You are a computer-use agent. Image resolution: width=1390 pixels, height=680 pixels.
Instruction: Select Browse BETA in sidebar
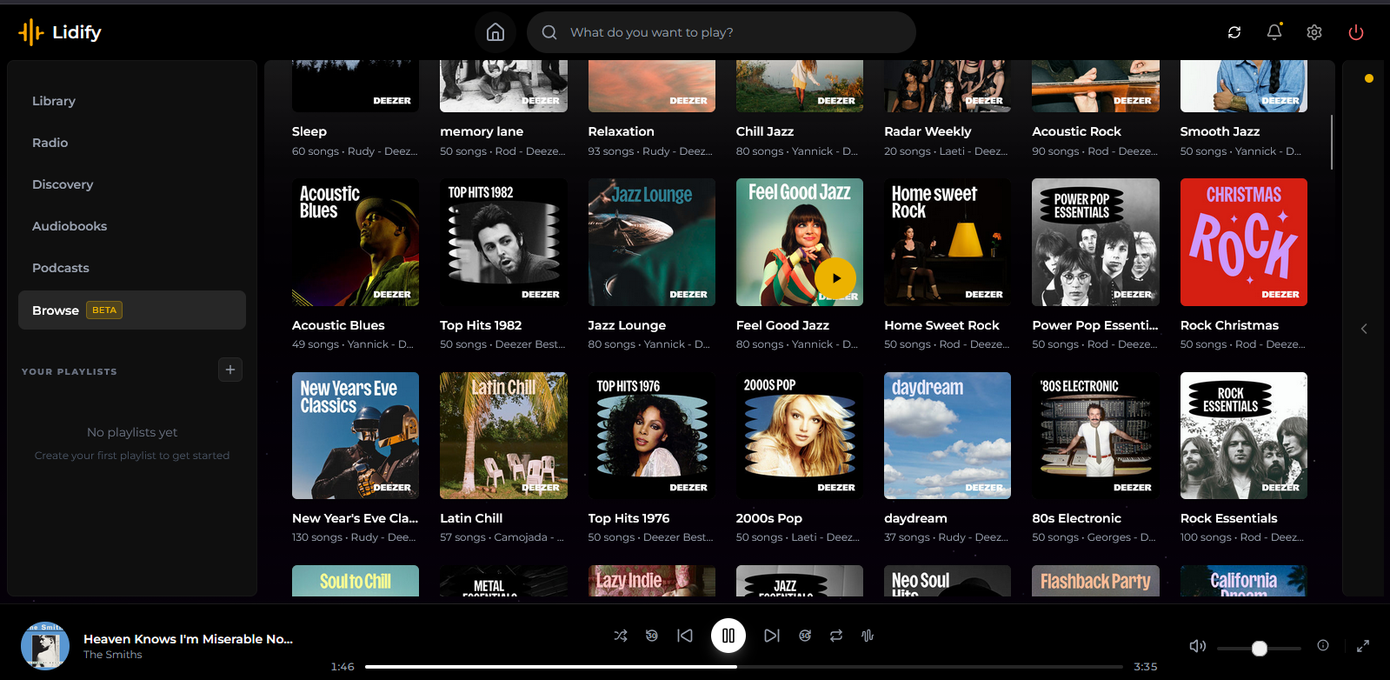pyautogui.click(x=132, y=310)
